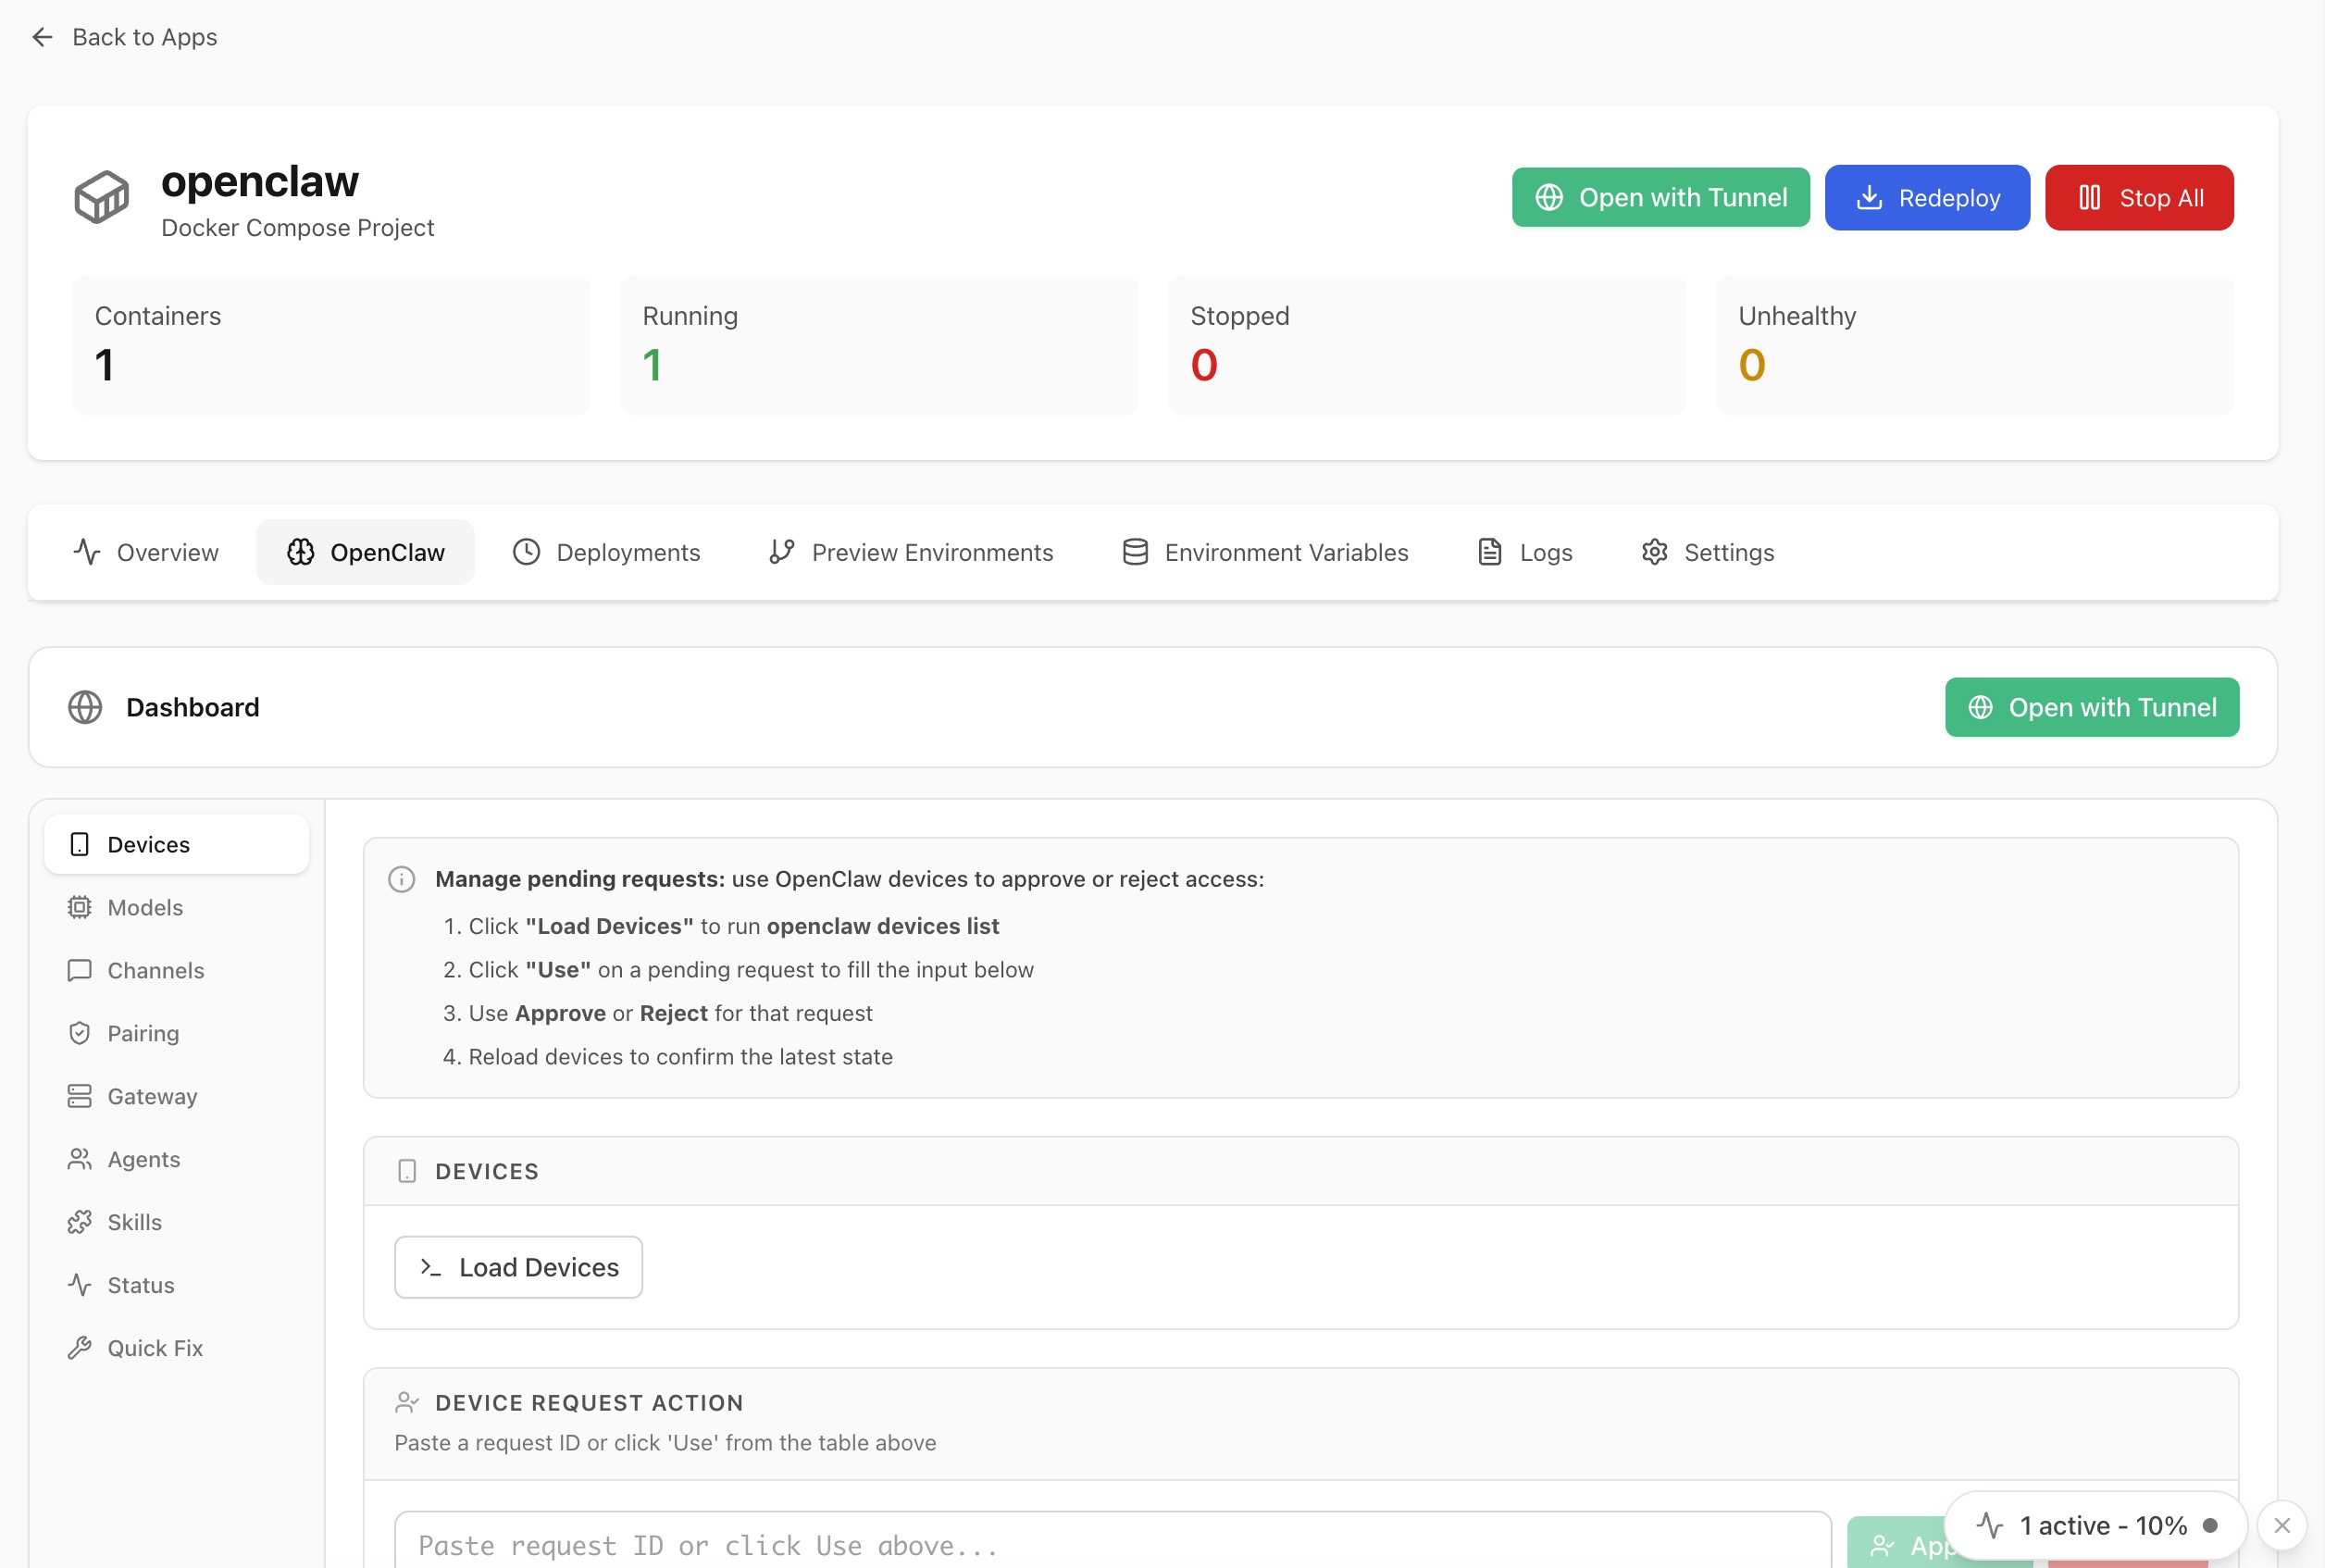Image resolution: width=2325 pixels, height=1568 pixels.
Task: Click the openclaw cube project icon
Action: pos(101,197)
